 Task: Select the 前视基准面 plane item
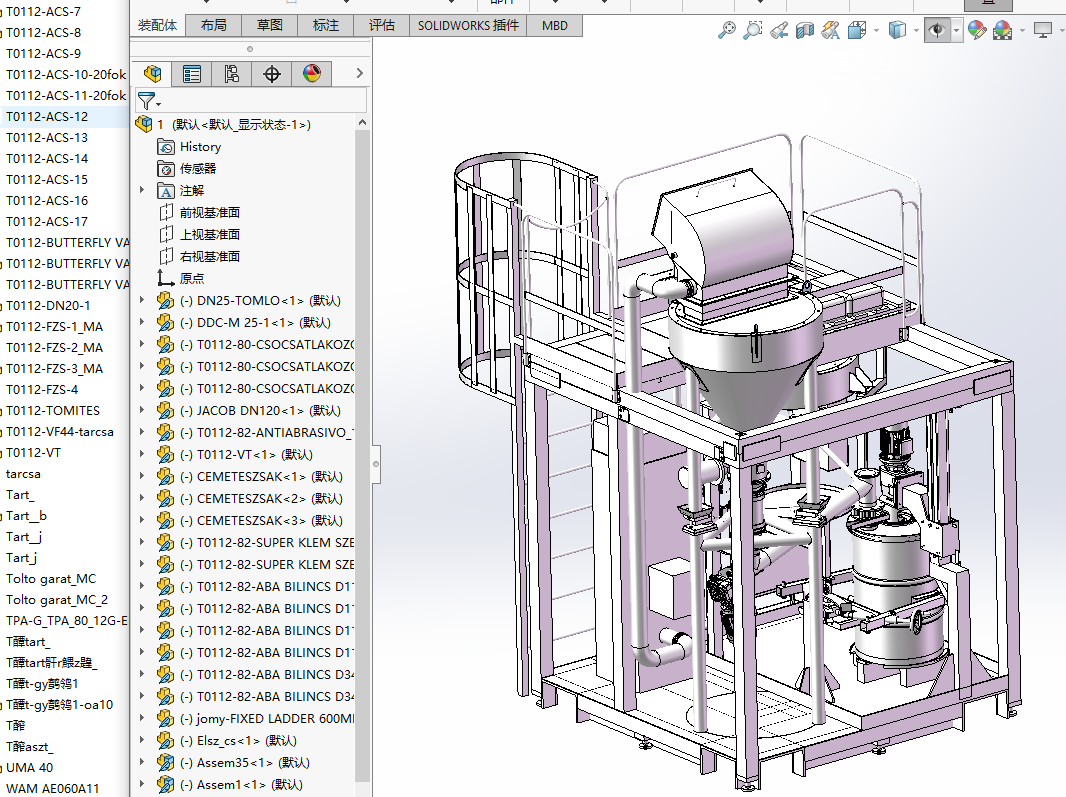pos(209,212)
